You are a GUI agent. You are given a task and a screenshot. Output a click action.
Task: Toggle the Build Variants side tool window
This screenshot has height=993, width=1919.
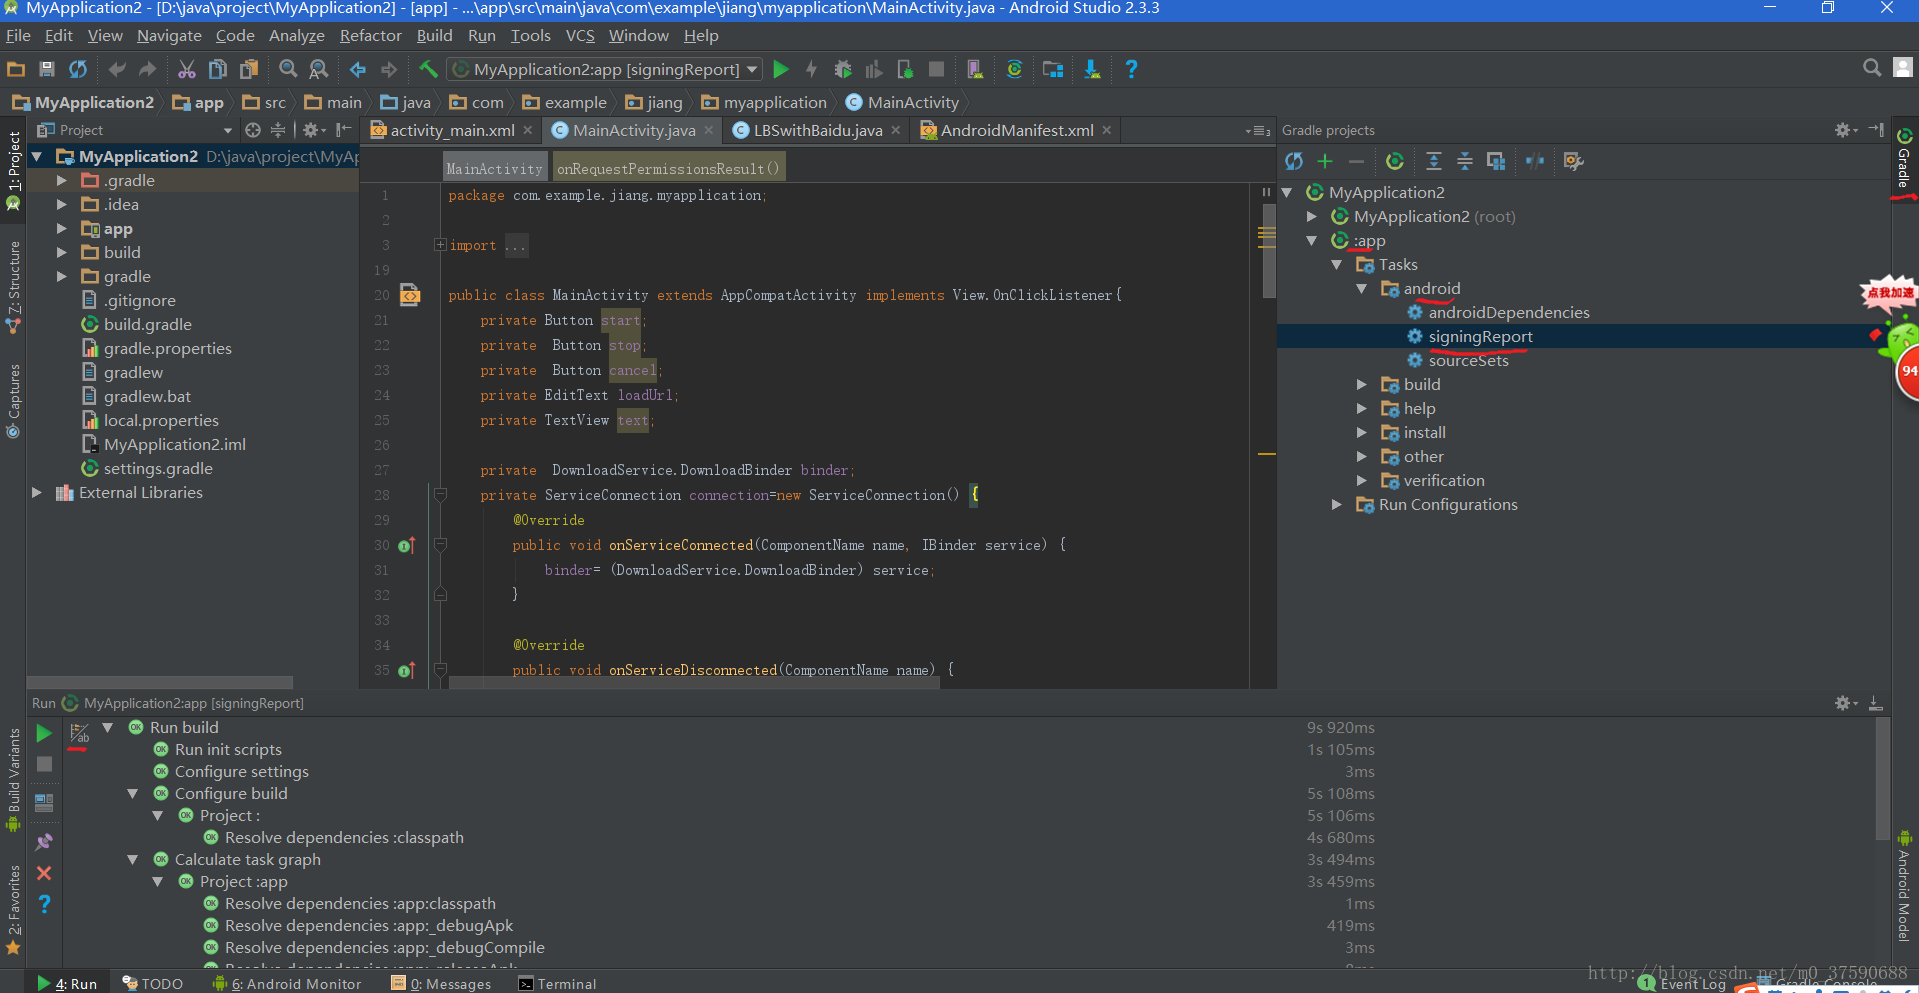(x=13, y=778)
